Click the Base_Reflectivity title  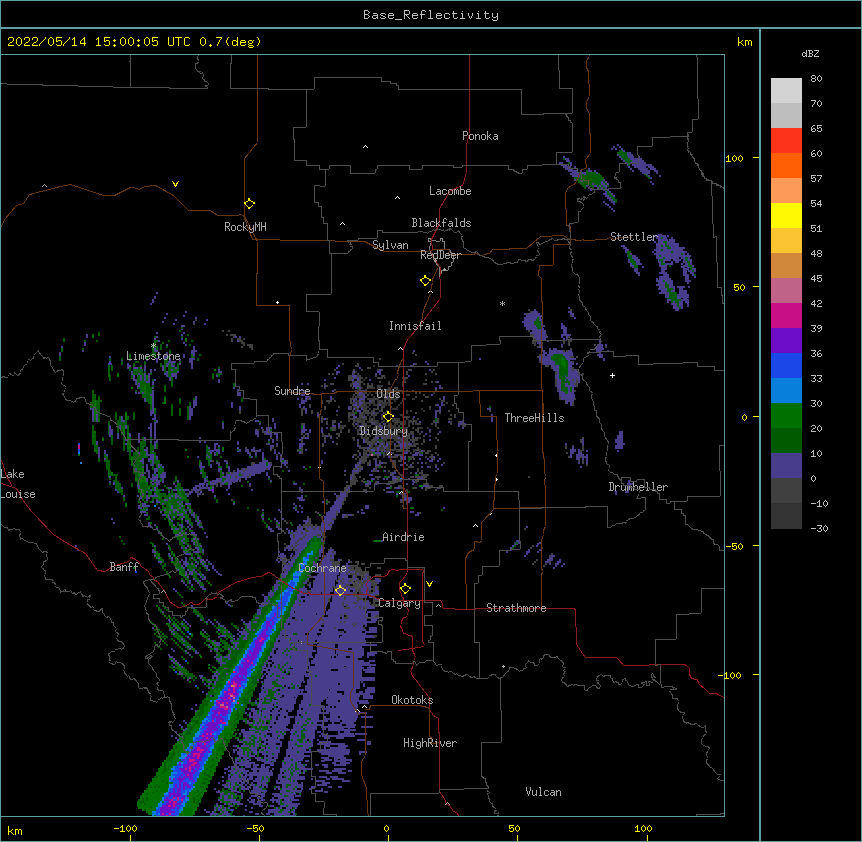431,15
